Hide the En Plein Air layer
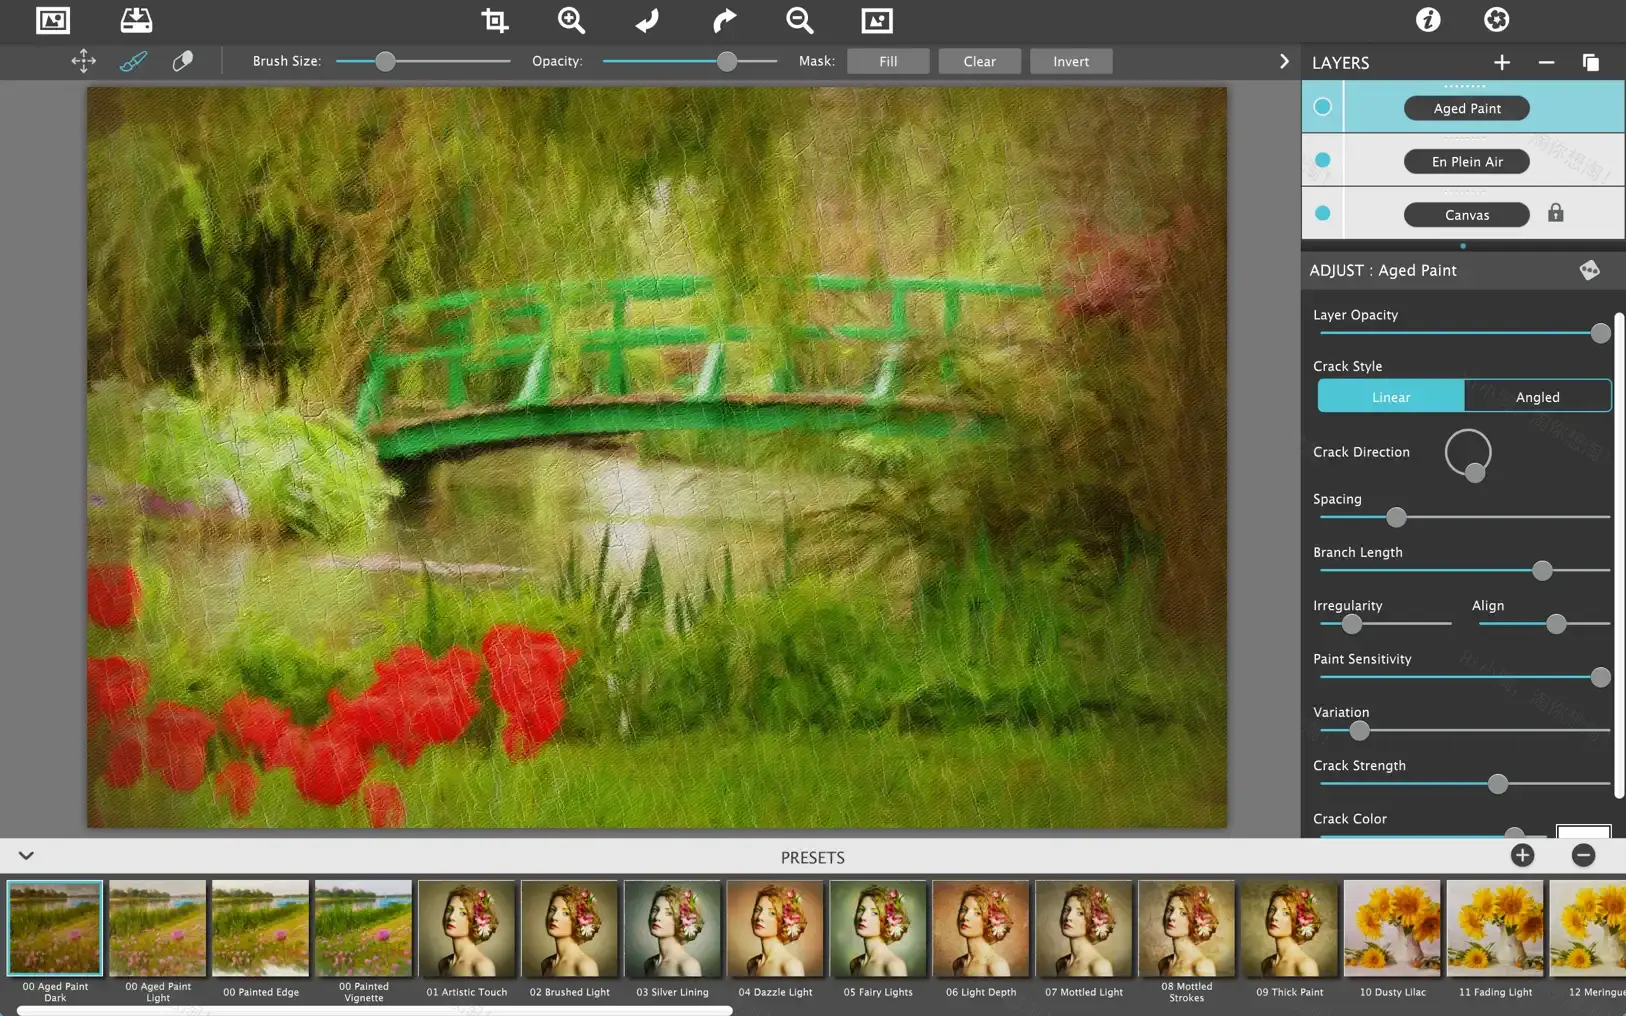The width and height of the screenshot is (1626, 1016). click(x=1322, y=158)
